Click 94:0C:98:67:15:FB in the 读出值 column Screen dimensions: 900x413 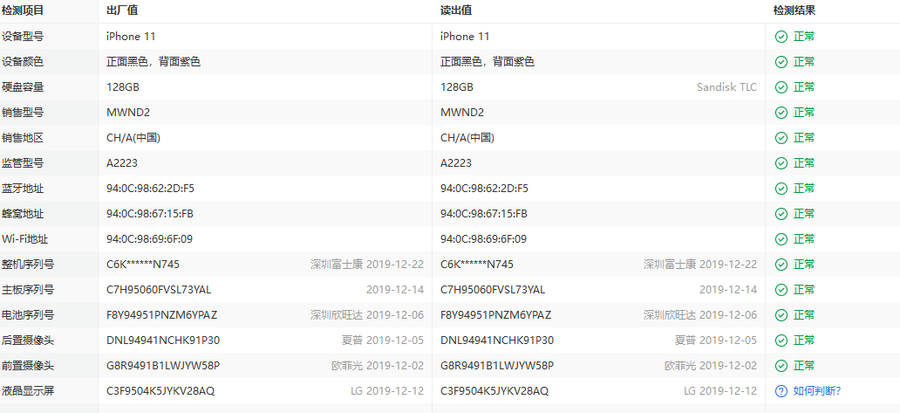click(484, 213)
